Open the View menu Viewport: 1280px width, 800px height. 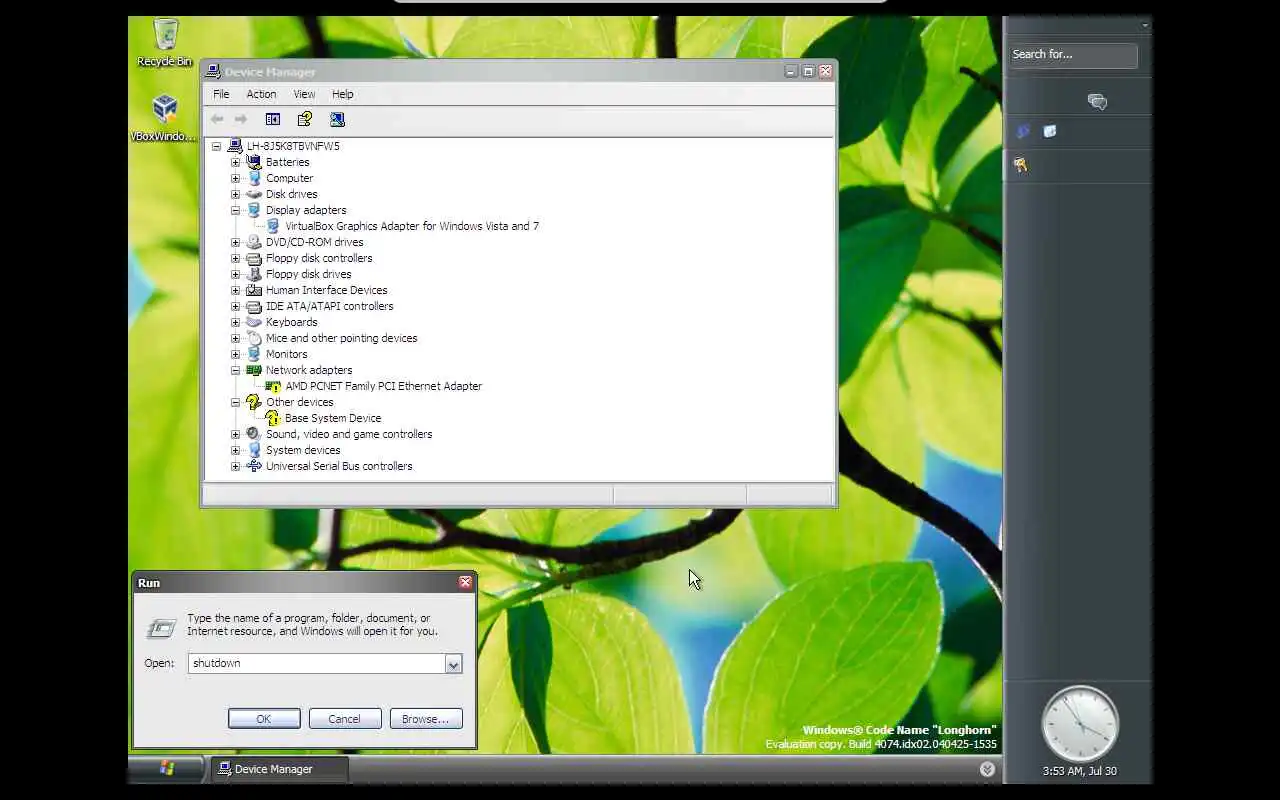(304, 94)
